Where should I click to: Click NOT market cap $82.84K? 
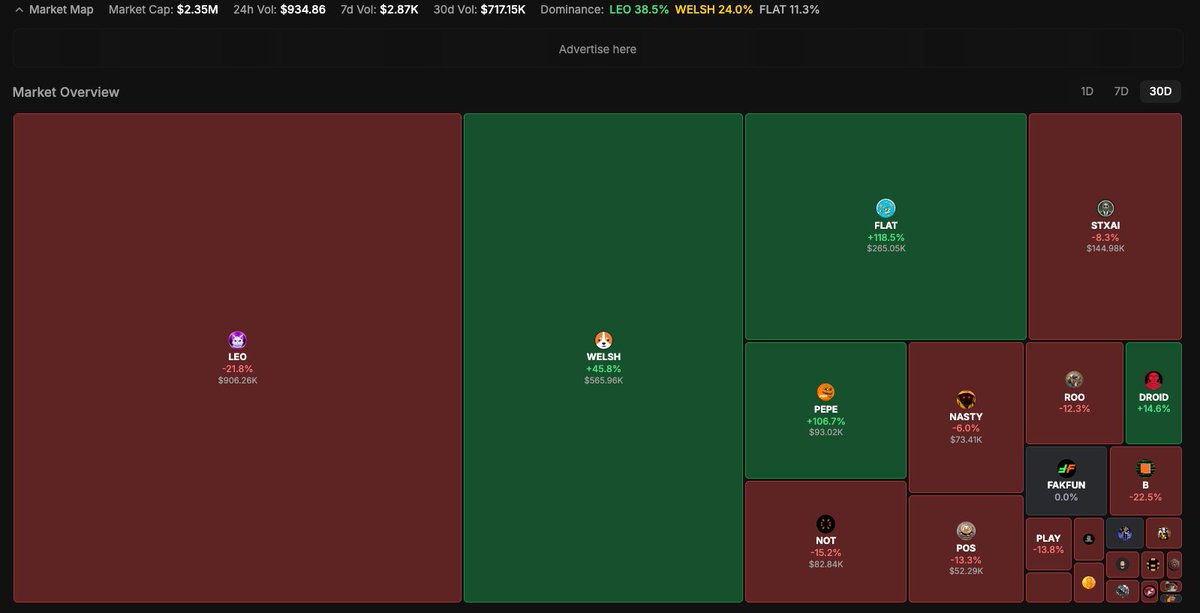tap(825, 564)
